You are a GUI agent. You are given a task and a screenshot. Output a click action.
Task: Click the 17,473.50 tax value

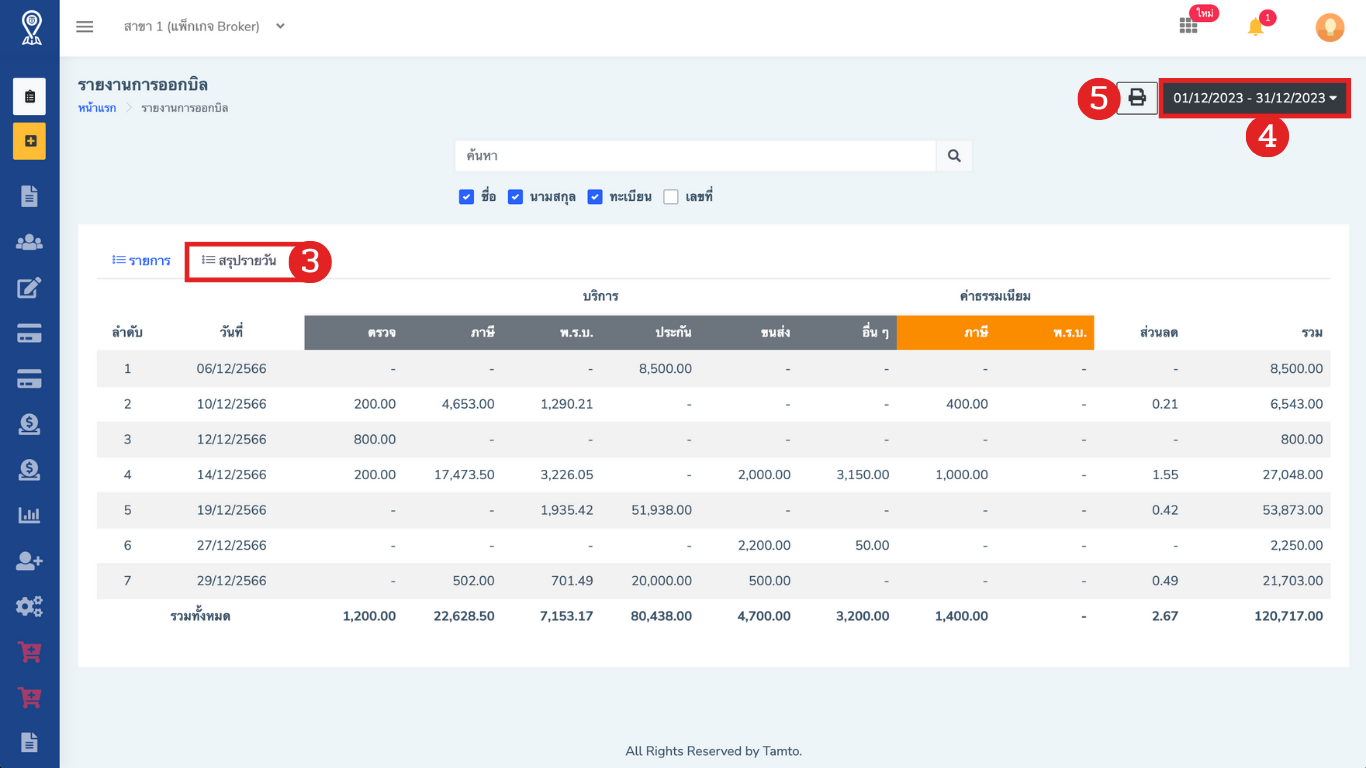pyautogui.click(x=464, y=475)
